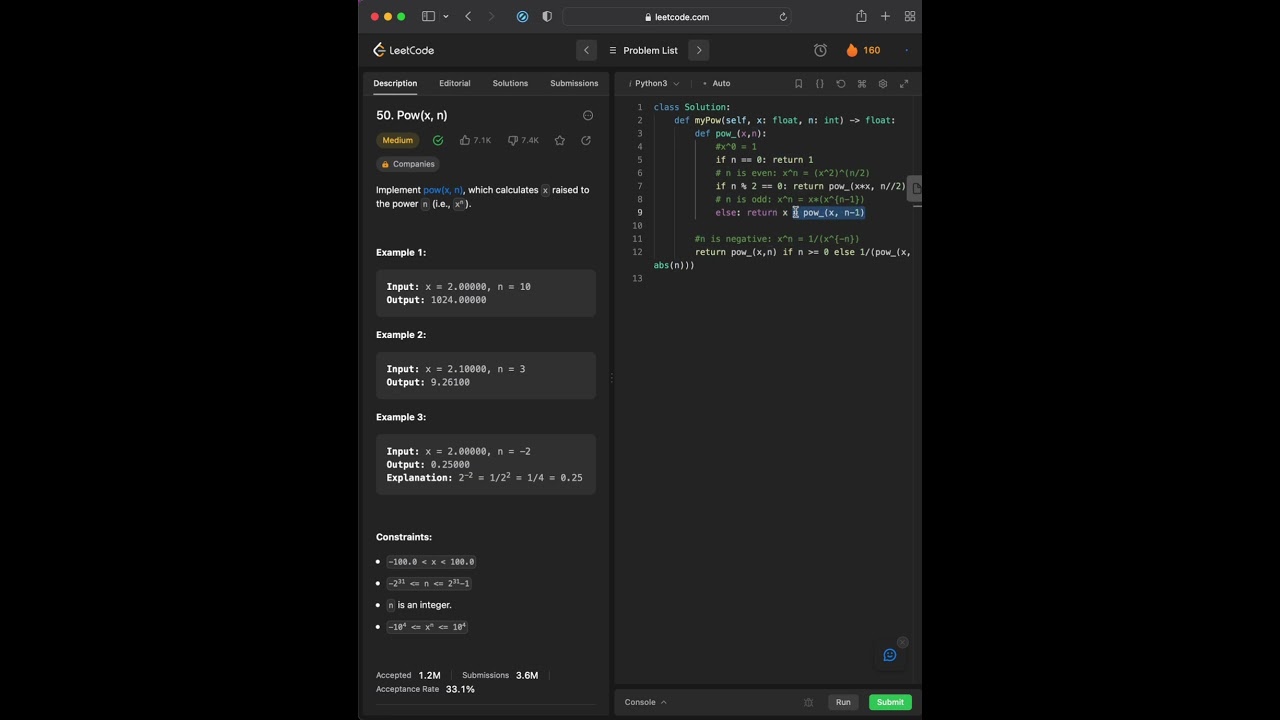Share the problem via share icon
The width and height of the screenshot is (1280, 720).
click(586, 140)
